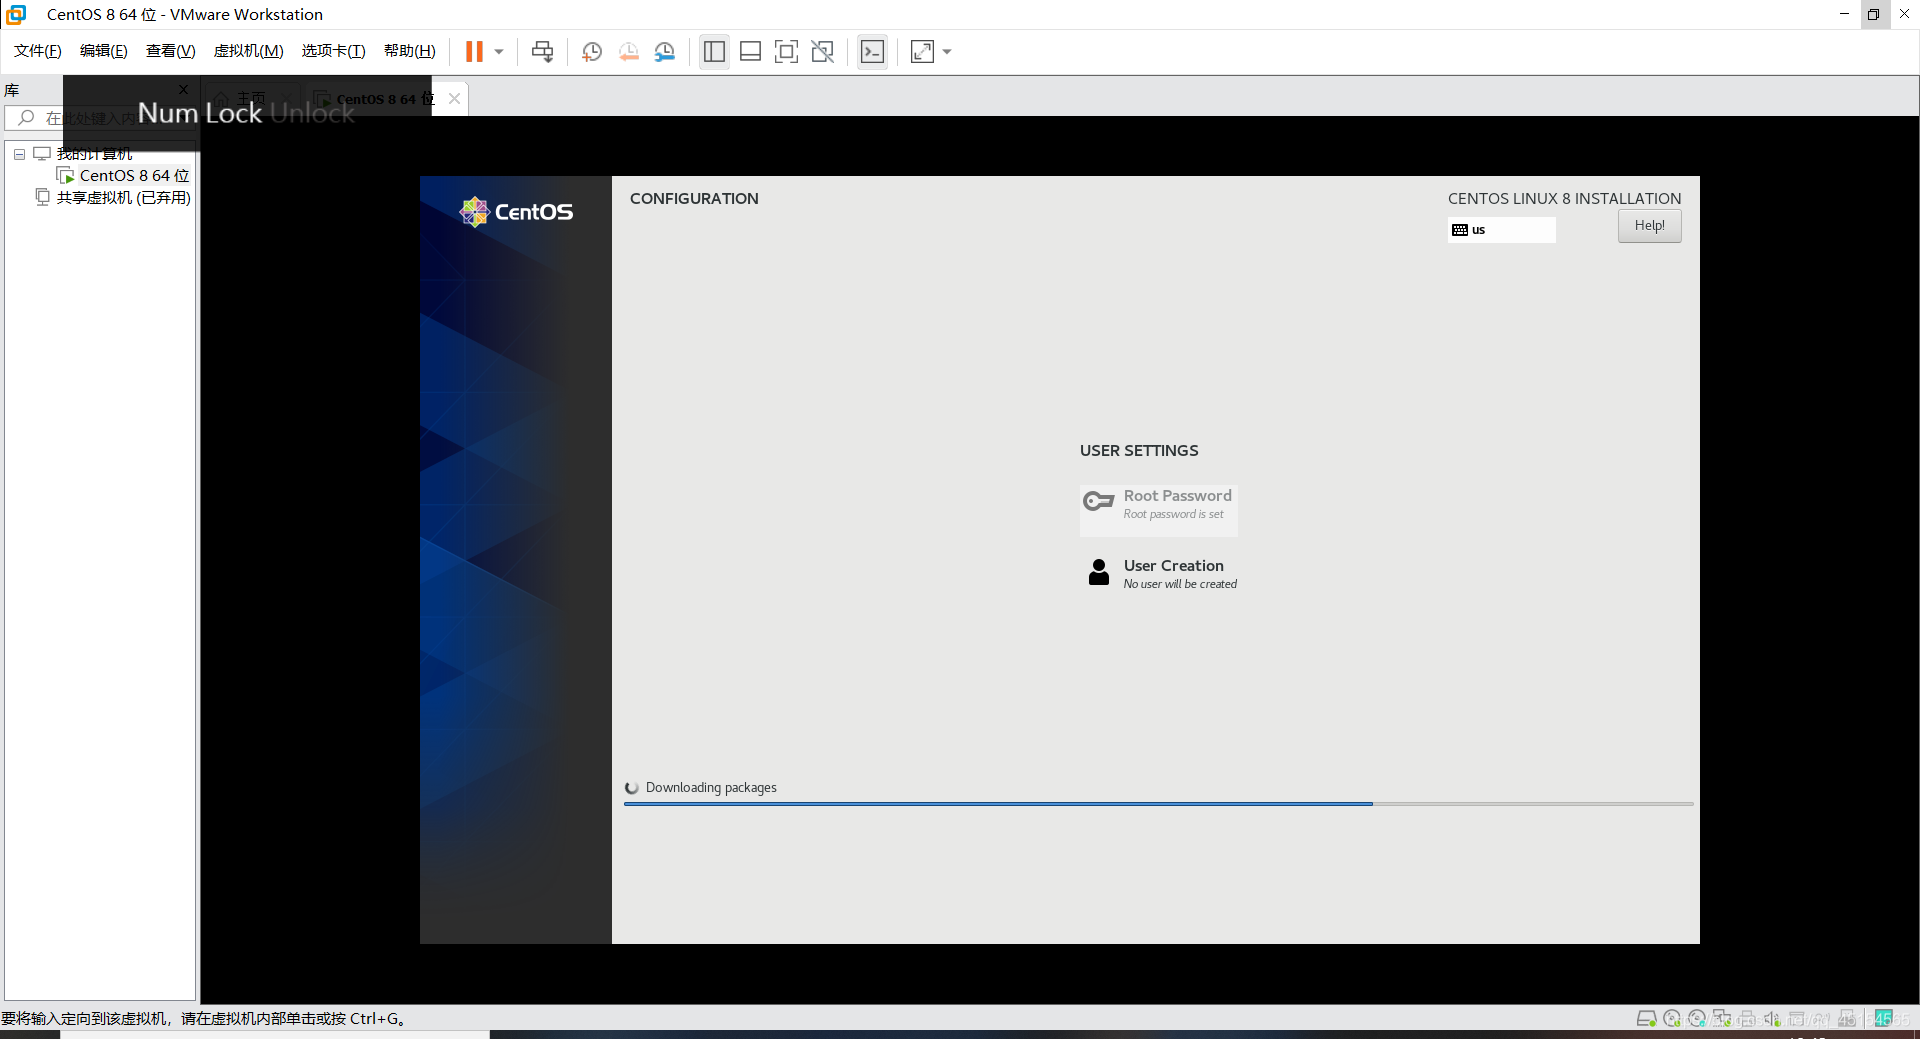
Task: Toggle the thumbnail bar view
Action: click(750, 51)
